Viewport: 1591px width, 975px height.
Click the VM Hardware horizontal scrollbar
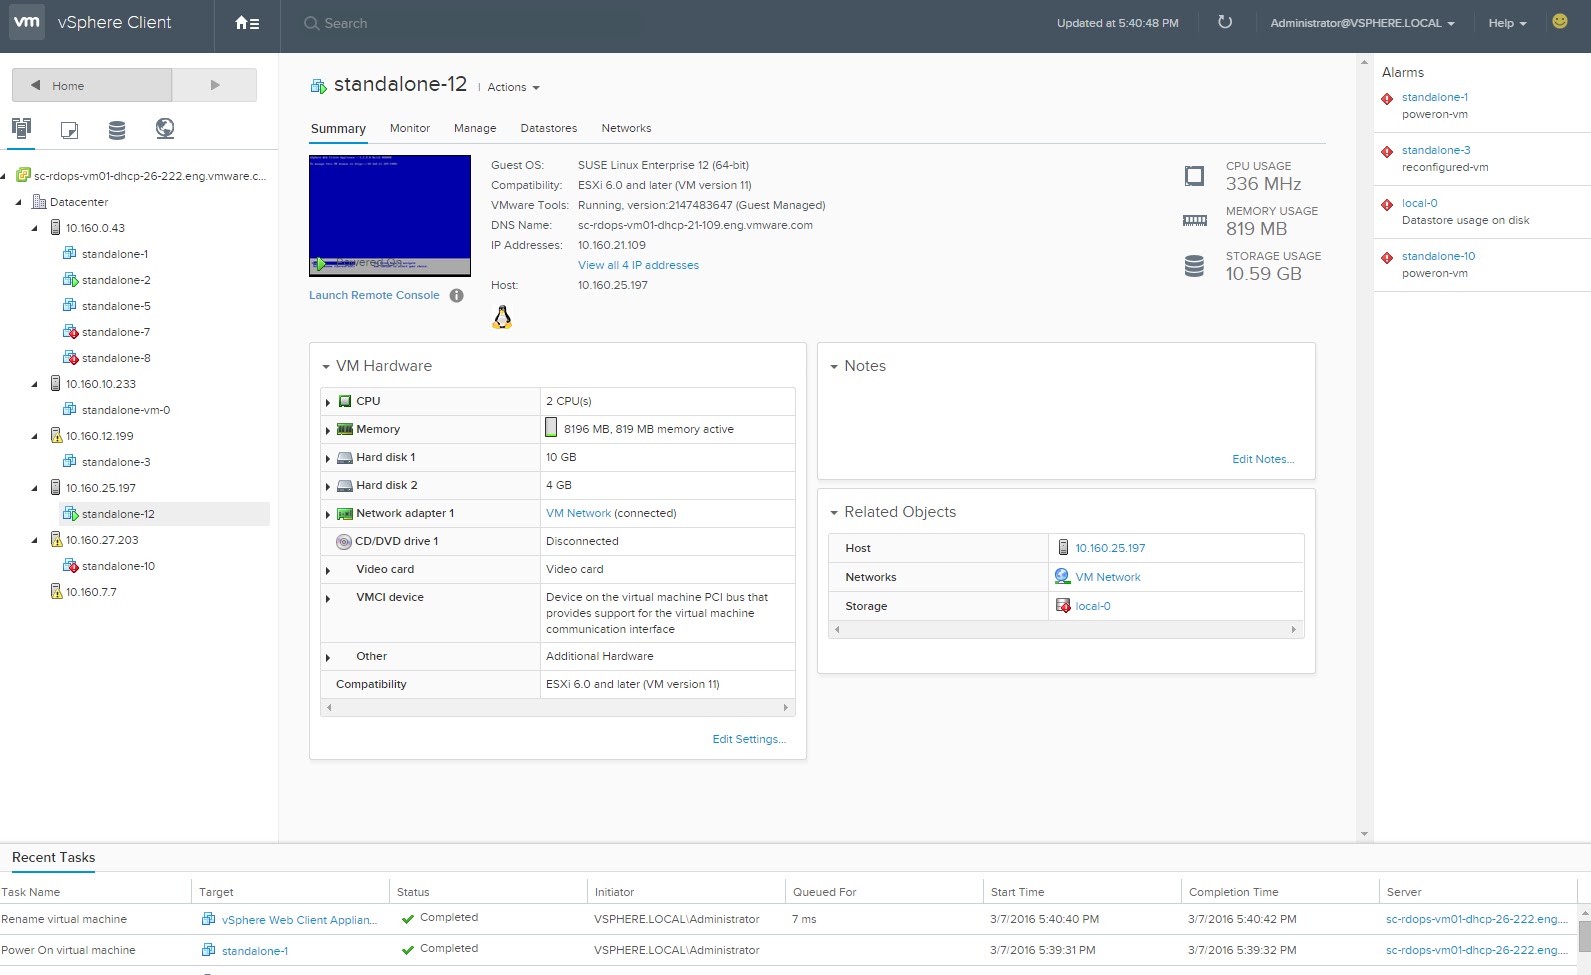tap(557, 708)
